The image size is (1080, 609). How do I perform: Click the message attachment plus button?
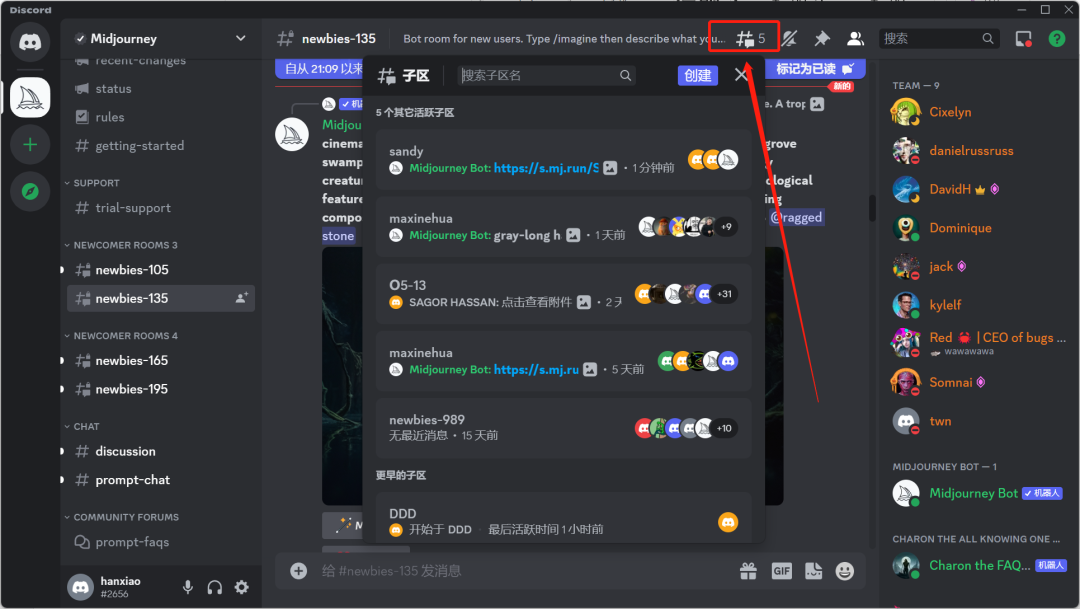(298, 571)
